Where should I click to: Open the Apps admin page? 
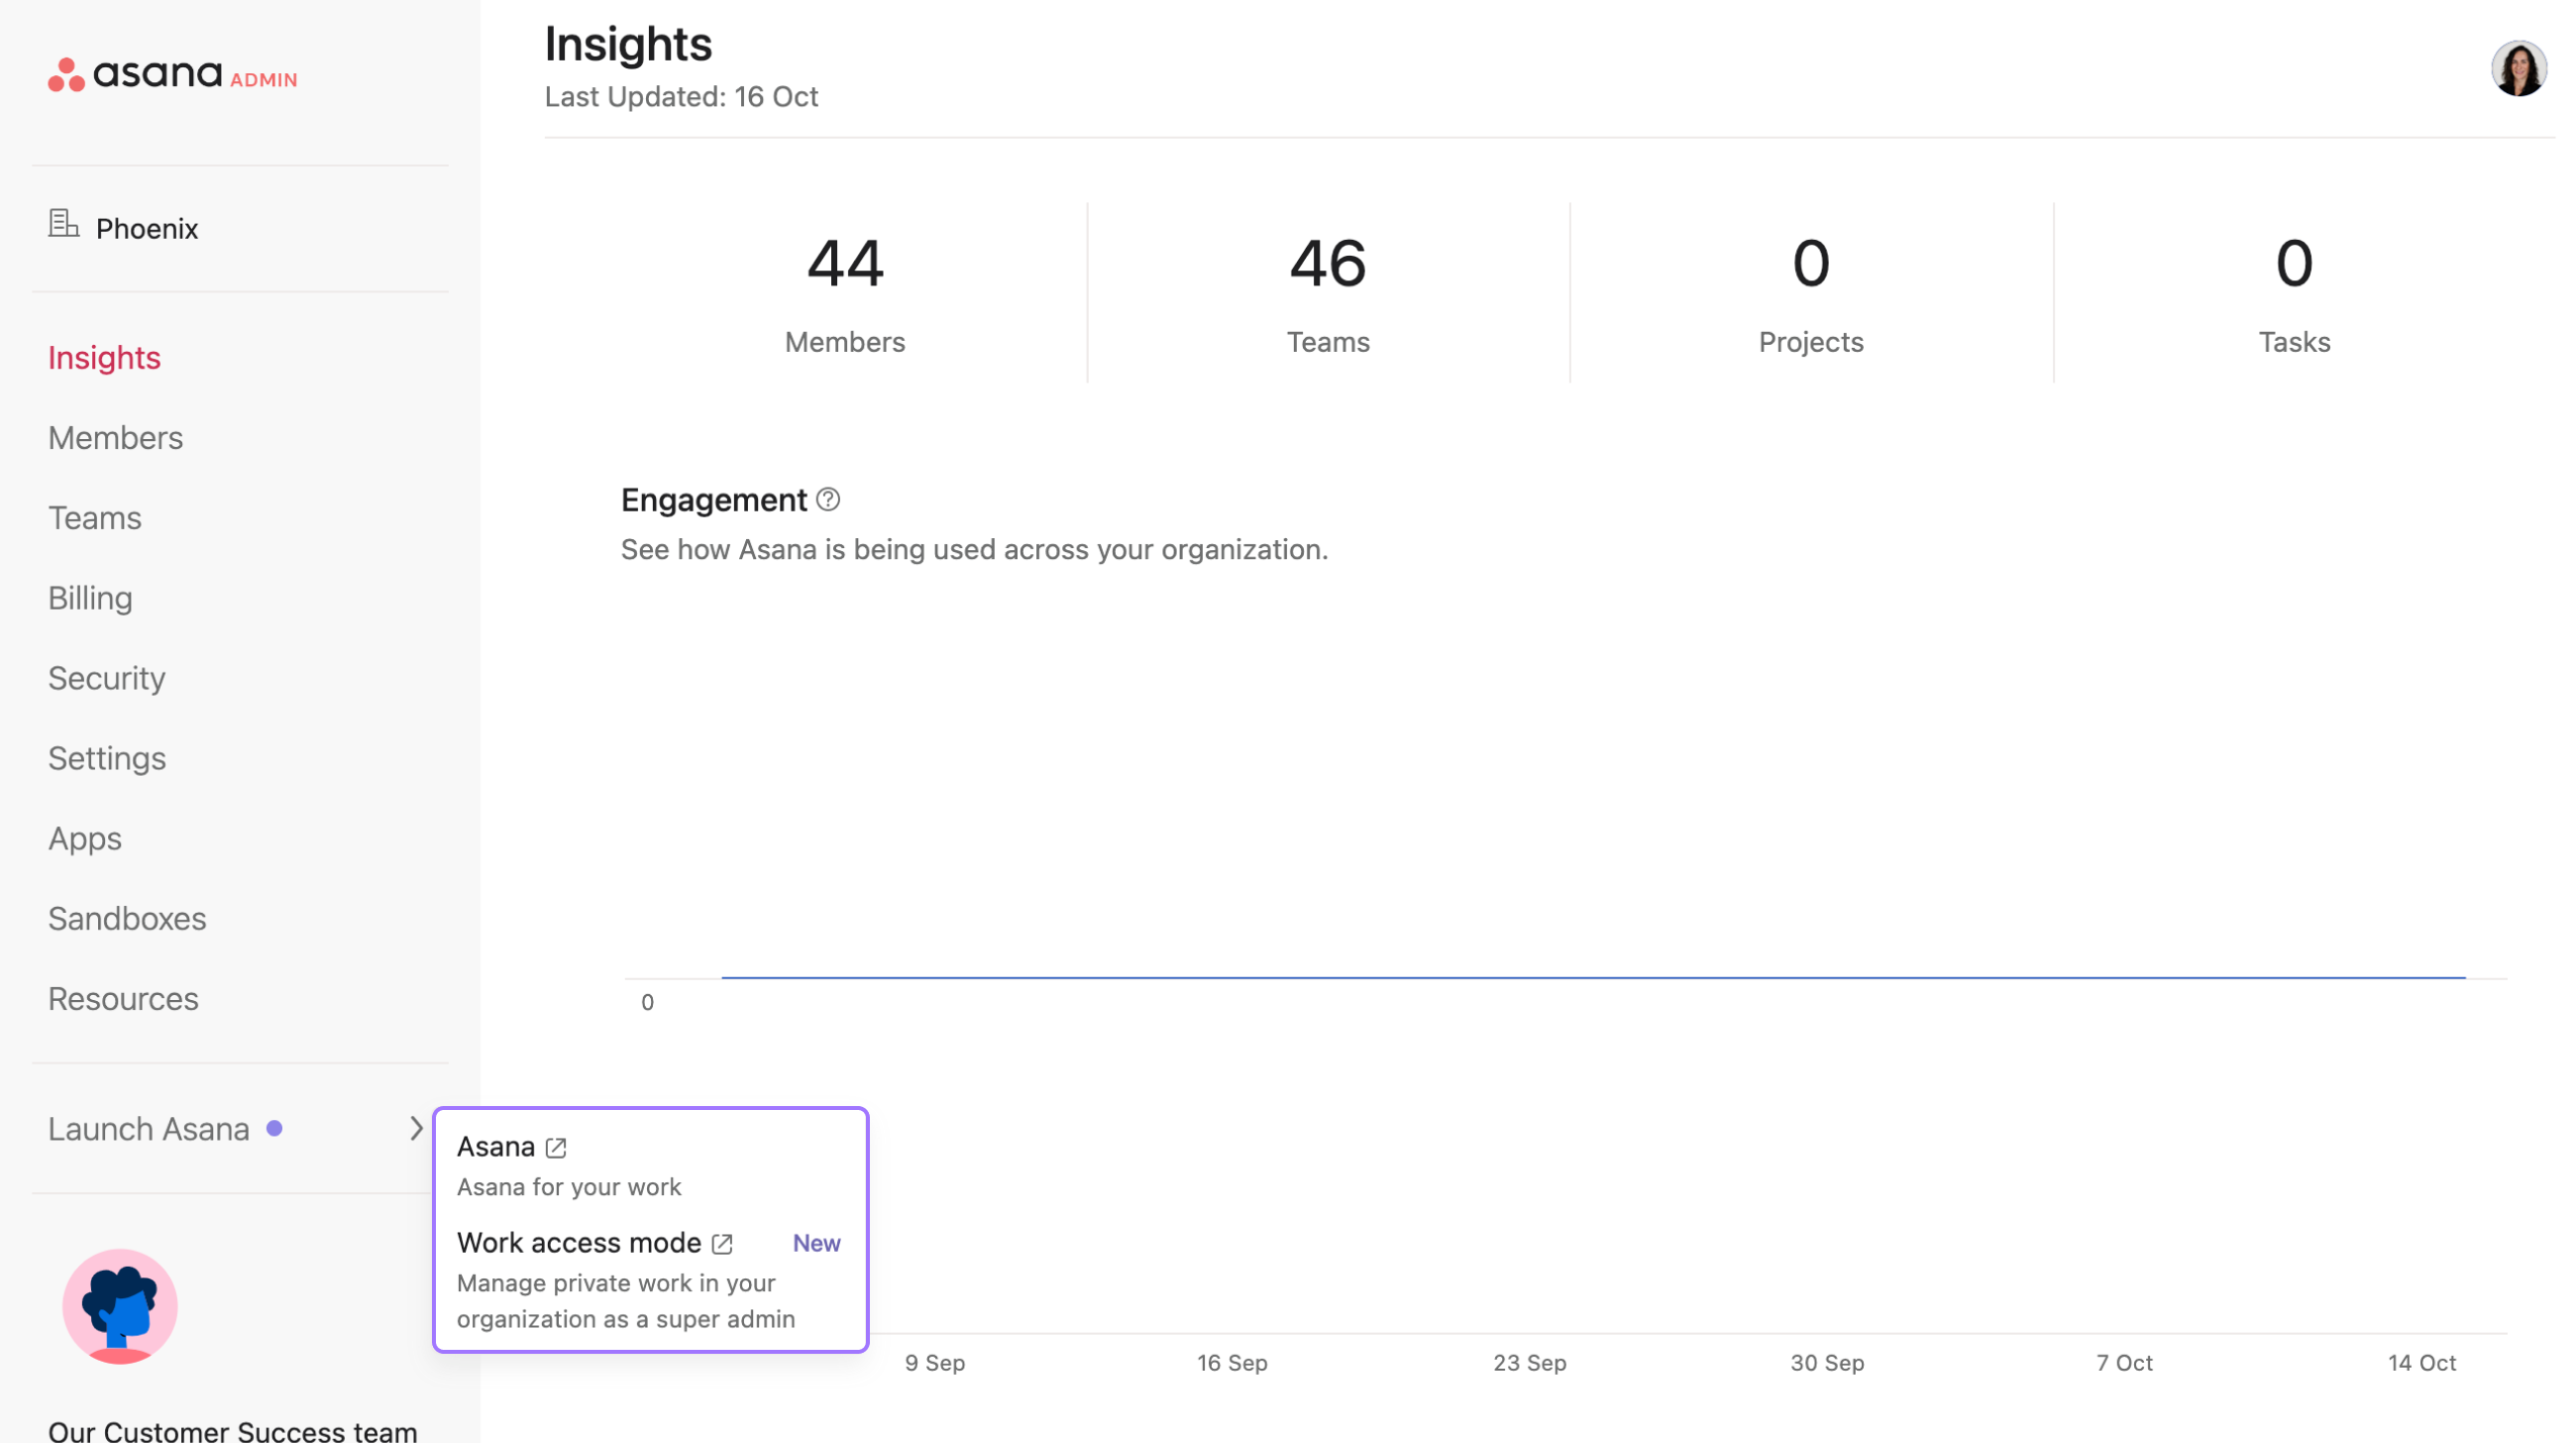click(x=85, y=838)
